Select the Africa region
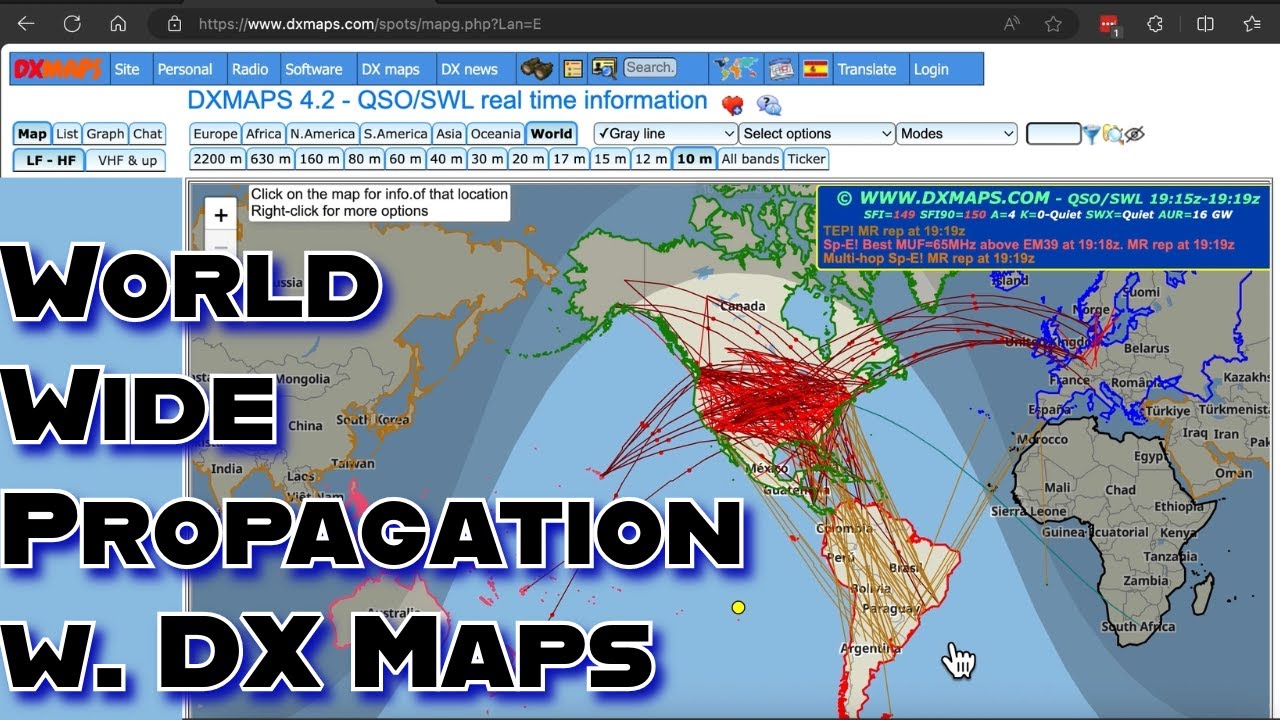The image size is (1280, 720). [263, 134]
